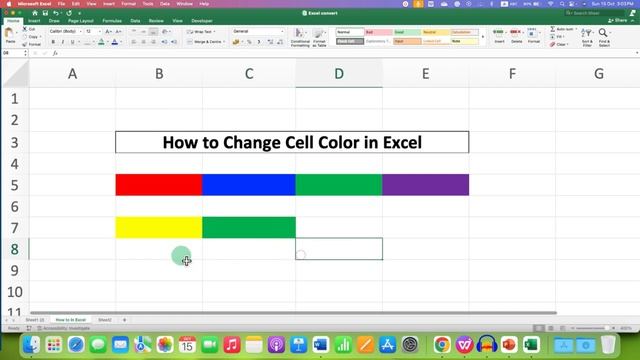The height and width of the screenshot is (360, 640).
Task: Click the purple filled cell E5
Action: (x=426, y=185)
